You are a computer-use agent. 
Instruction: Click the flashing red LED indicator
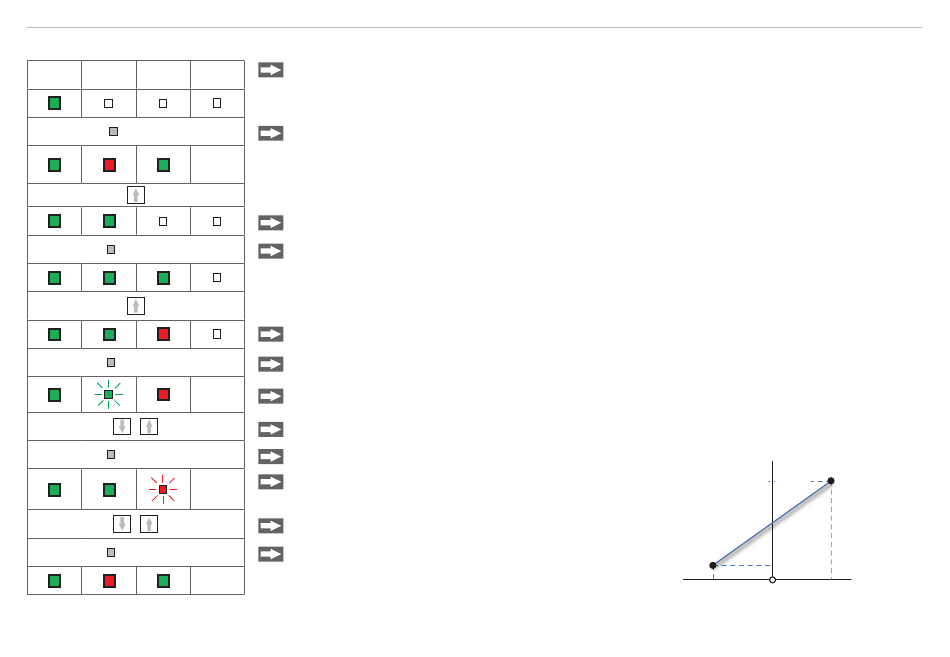coord(163,489)
